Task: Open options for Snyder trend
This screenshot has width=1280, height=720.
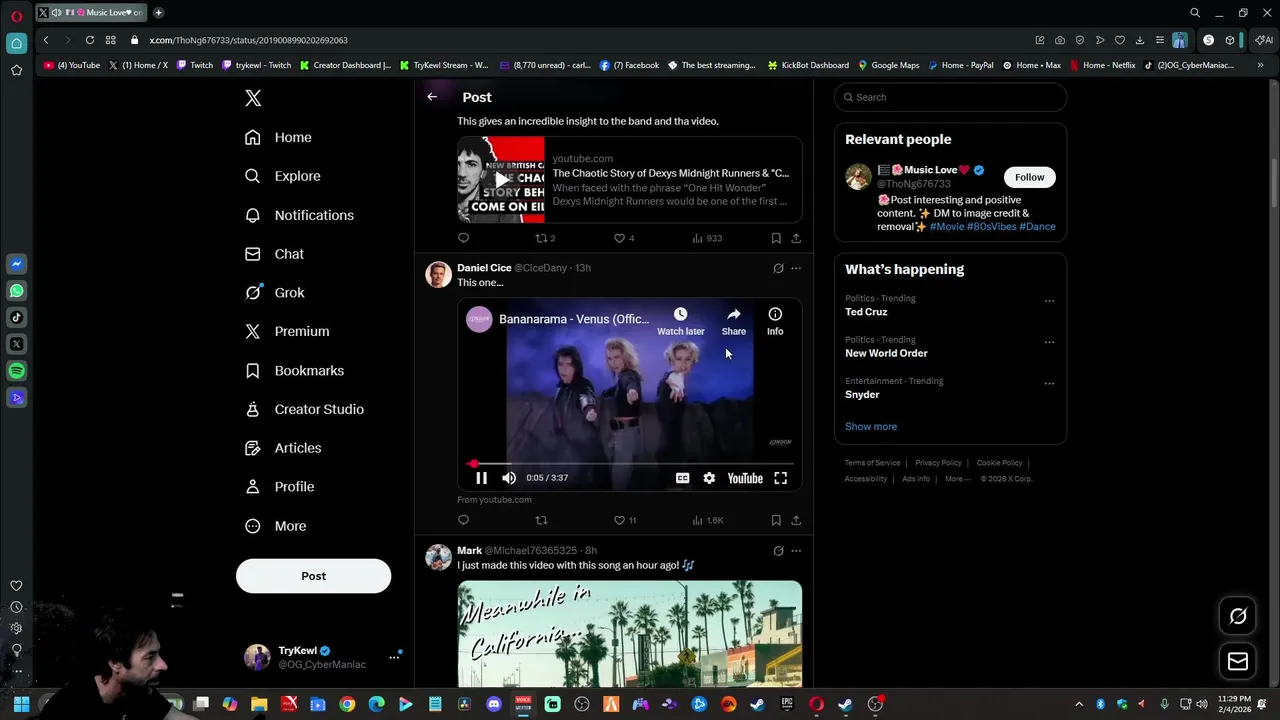Action: coord(1049,383)
